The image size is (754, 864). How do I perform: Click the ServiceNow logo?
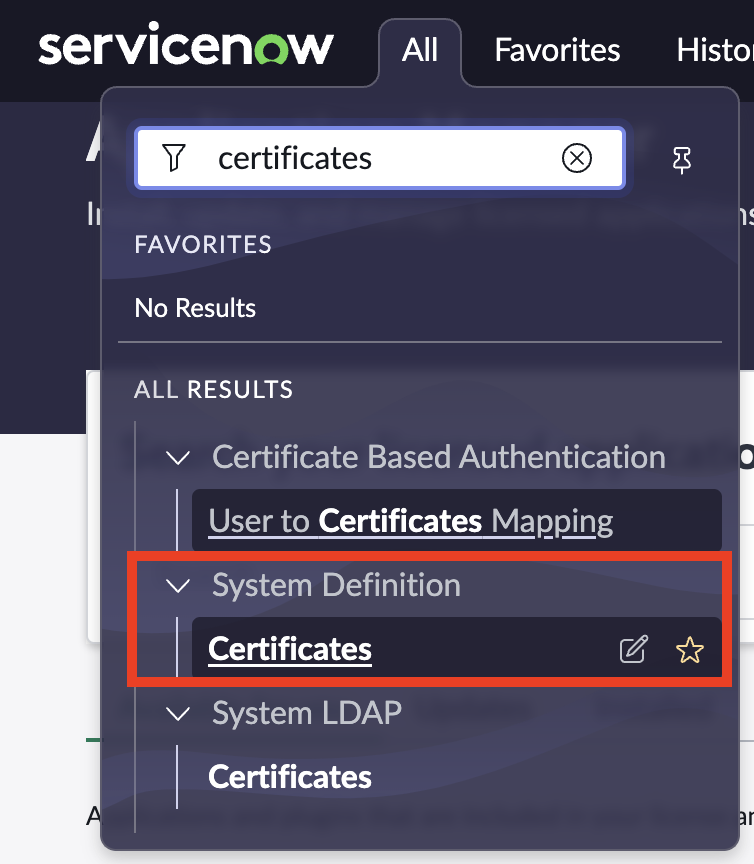[x=186, y=44]
